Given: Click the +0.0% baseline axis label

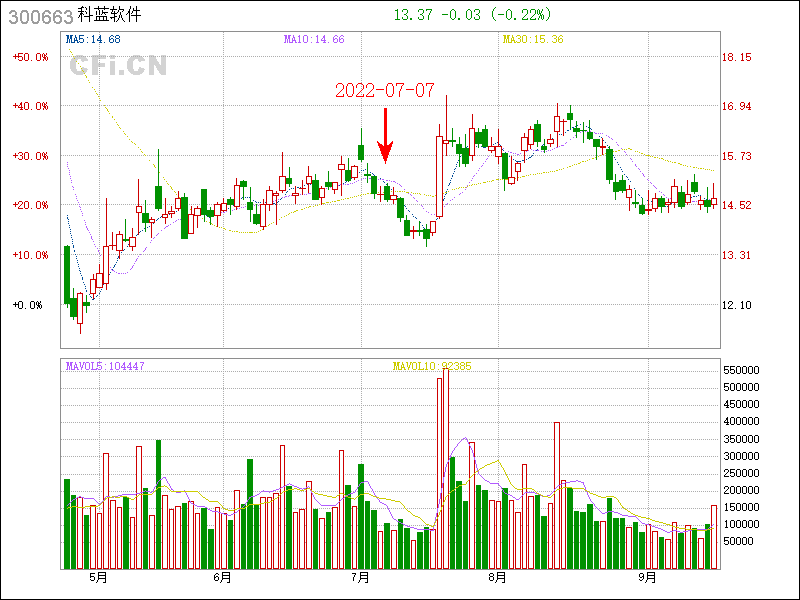Looking at the screenshot, I should [x=28, y=304].
